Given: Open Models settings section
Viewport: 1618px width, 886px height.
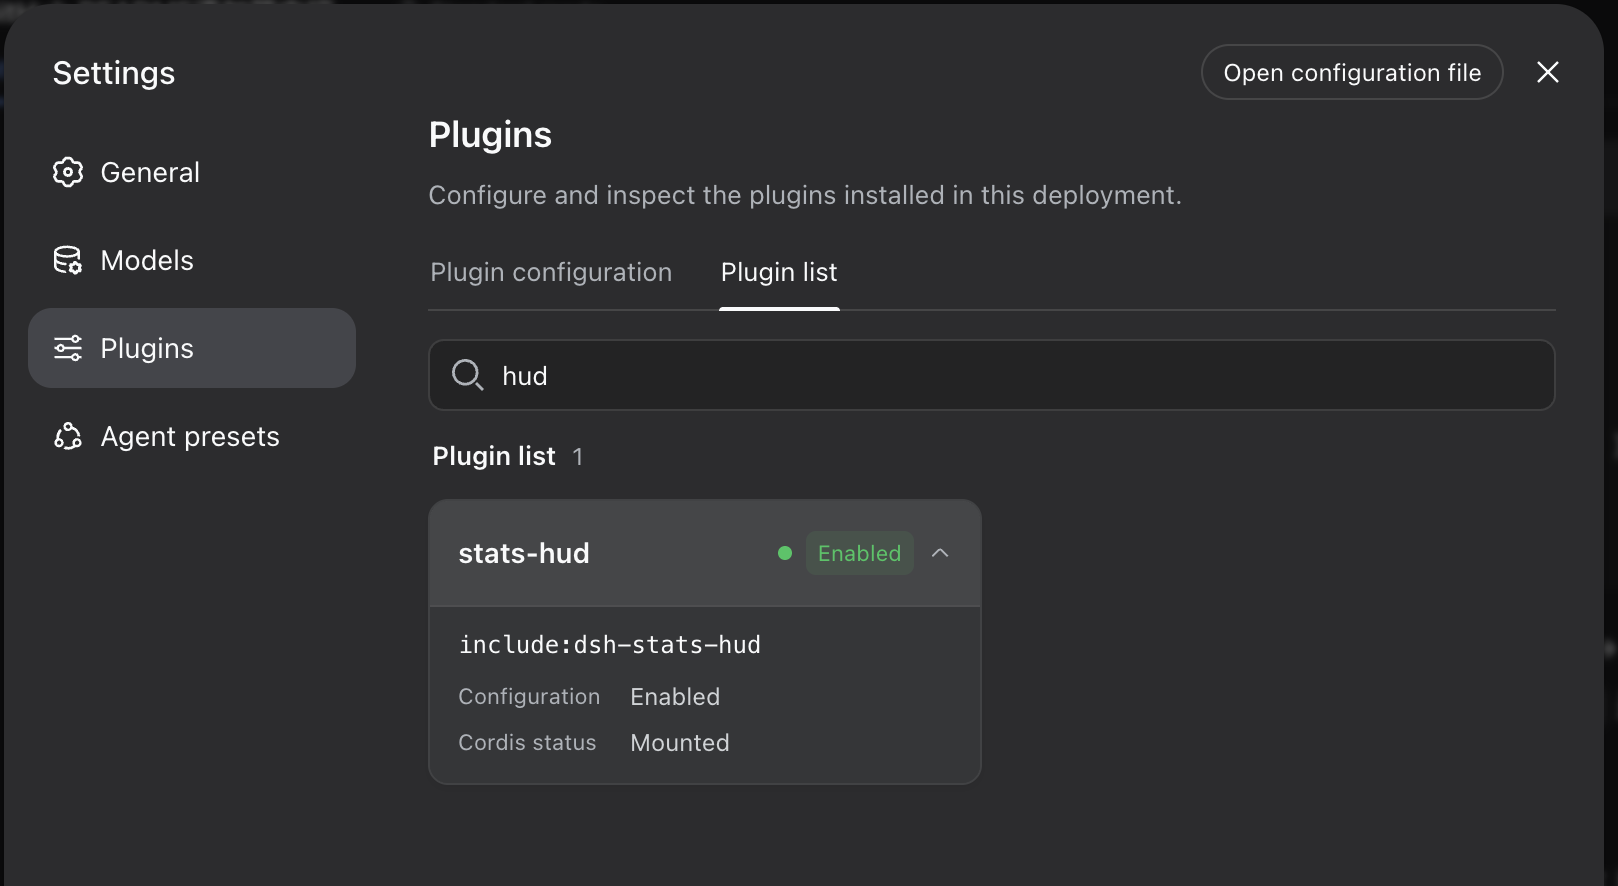Looking at the screenshot, I should (192, 260).
